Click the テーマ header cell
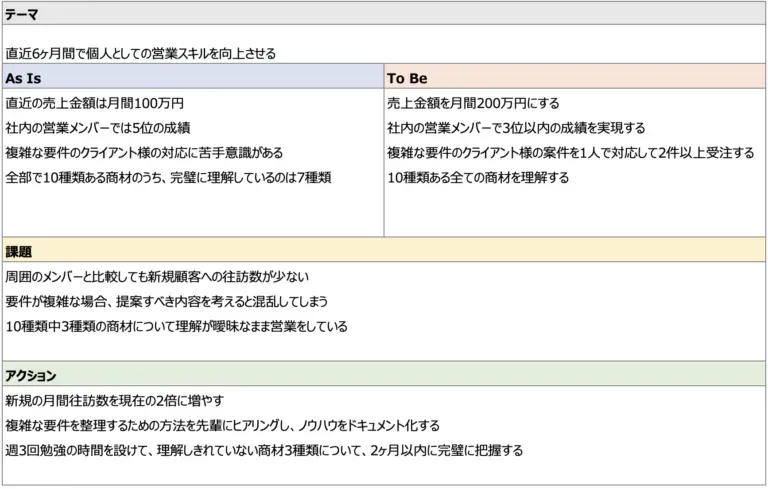 pos(384,14)
